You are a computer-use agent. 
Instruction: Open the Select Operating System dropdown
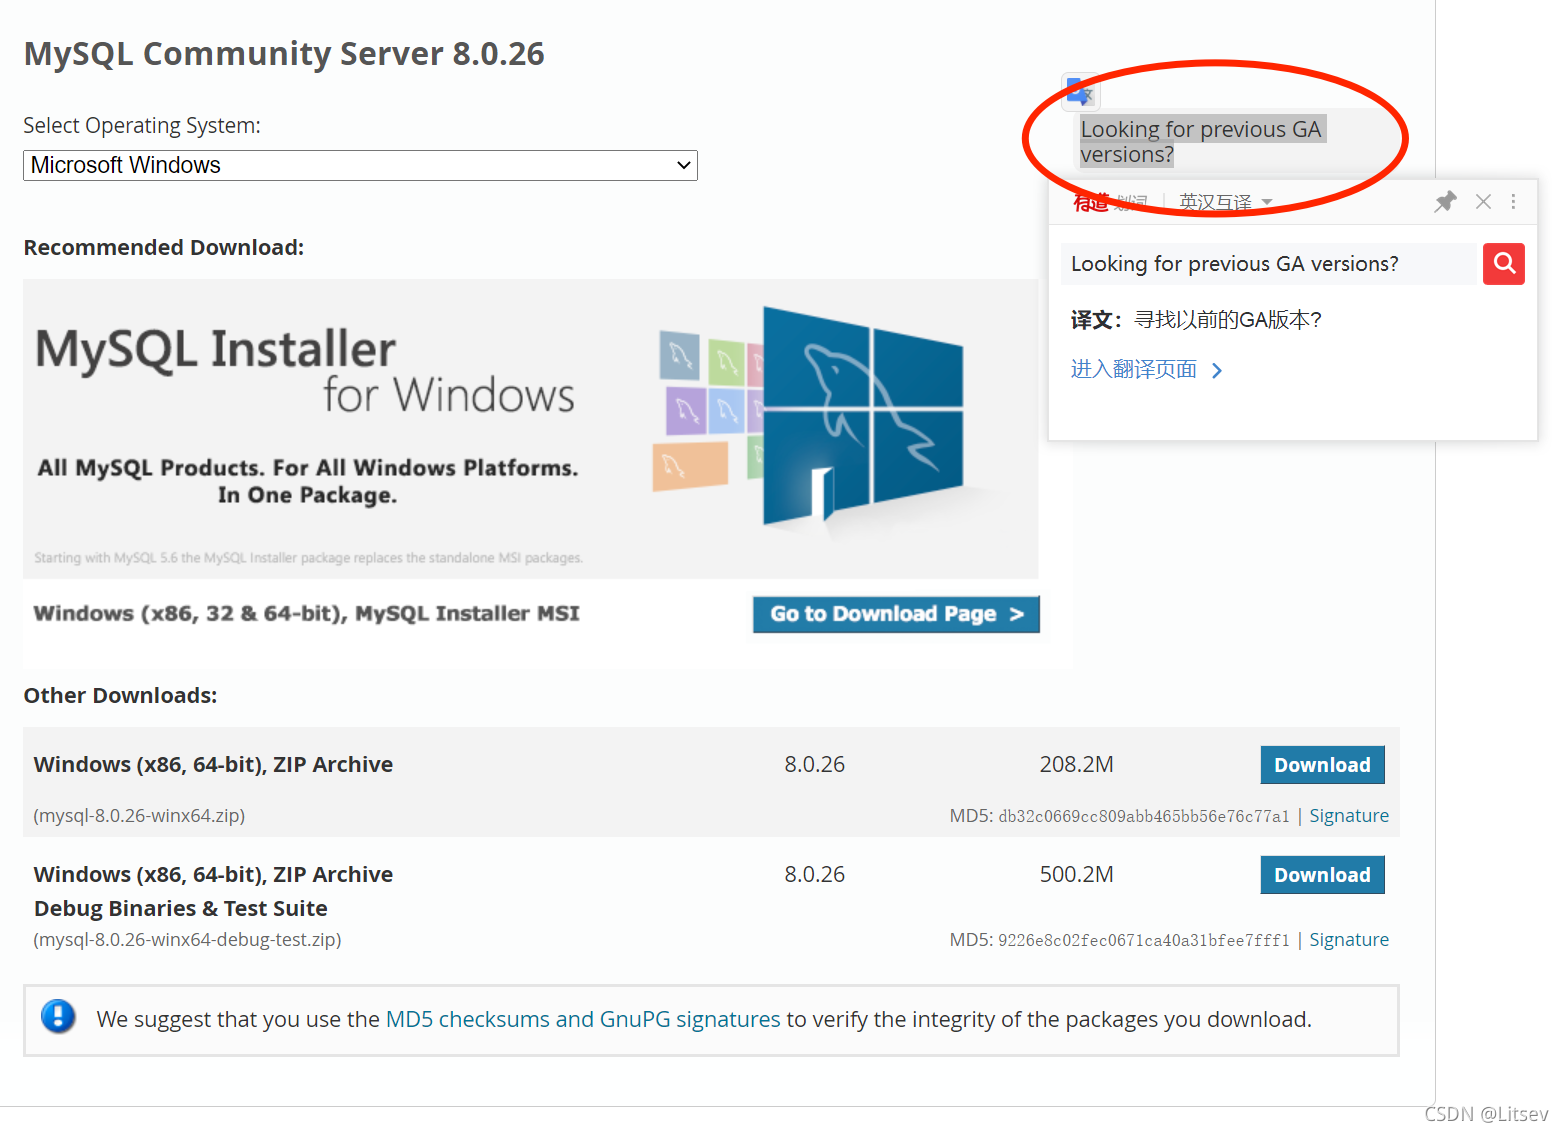click(360, 165)
